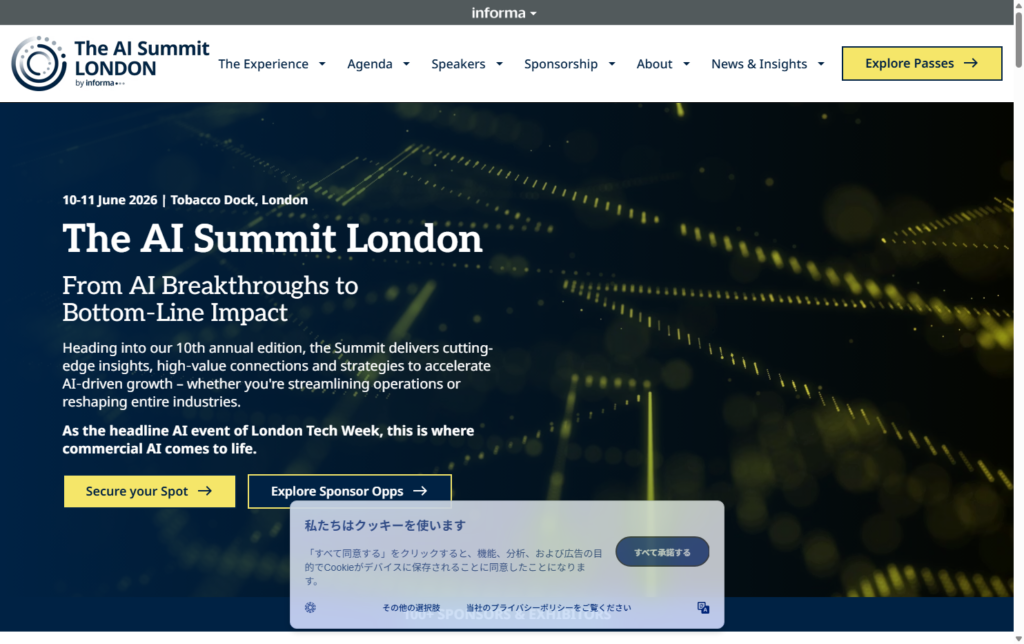Screen dimensions: 1024x644
Task: Open cookie settings gear icon in banner
Action: tap(310, 608)
